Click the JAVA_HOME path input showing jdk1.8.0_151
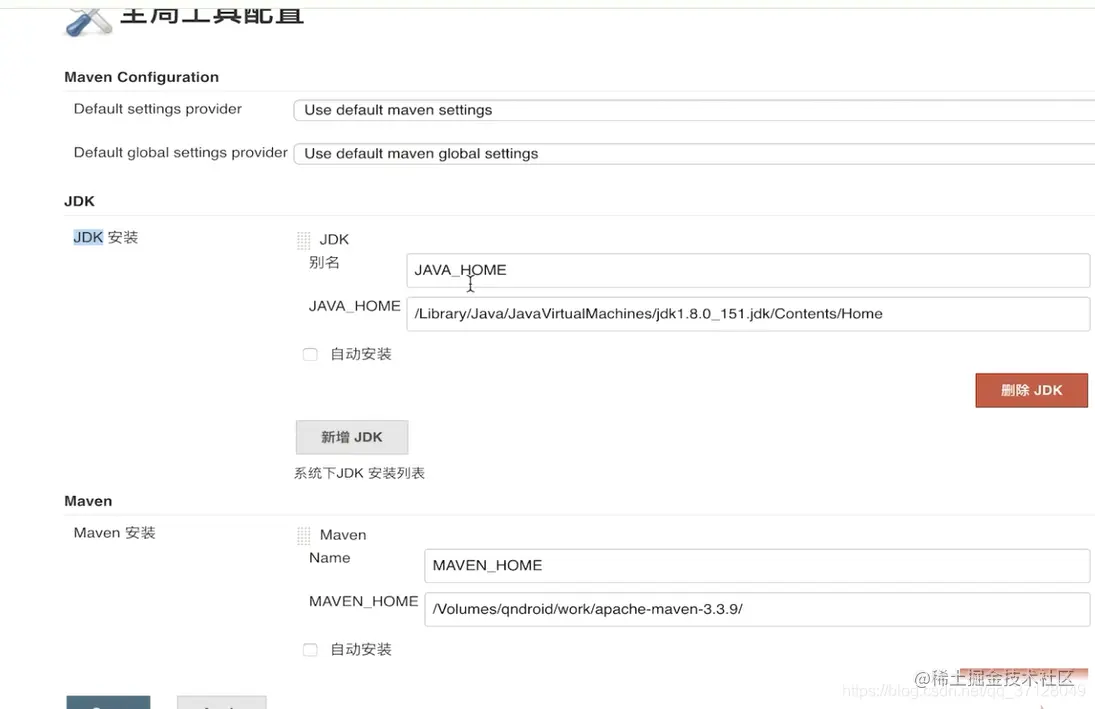The image size is (1095, 709). pyautogui.click(x=748, y=313)
